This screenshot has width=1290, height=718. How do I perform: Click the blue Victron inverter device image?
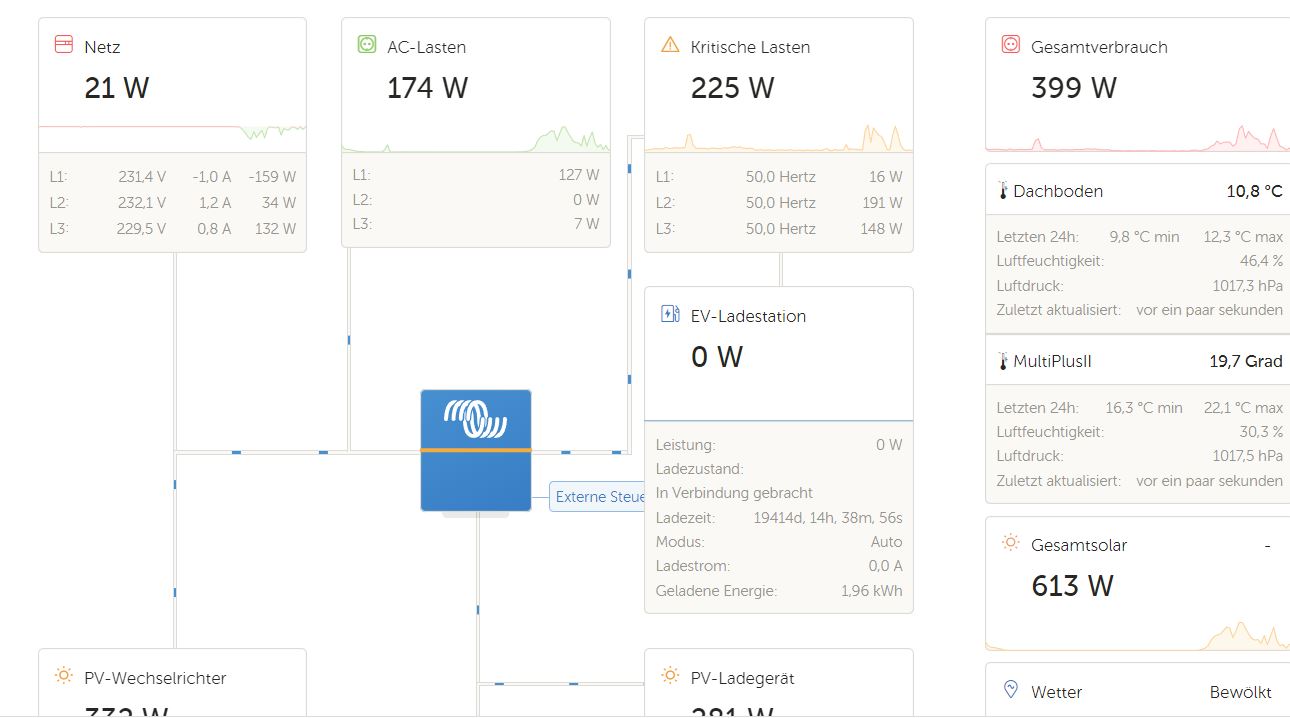pos(475,450)
